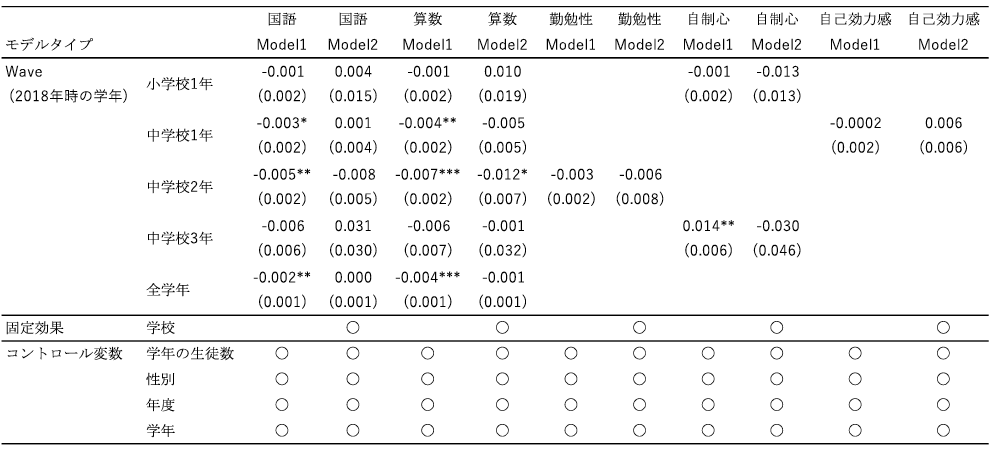Click the 固定効果 row heading
The image size is (990, 450).
[x=35, y=328]
